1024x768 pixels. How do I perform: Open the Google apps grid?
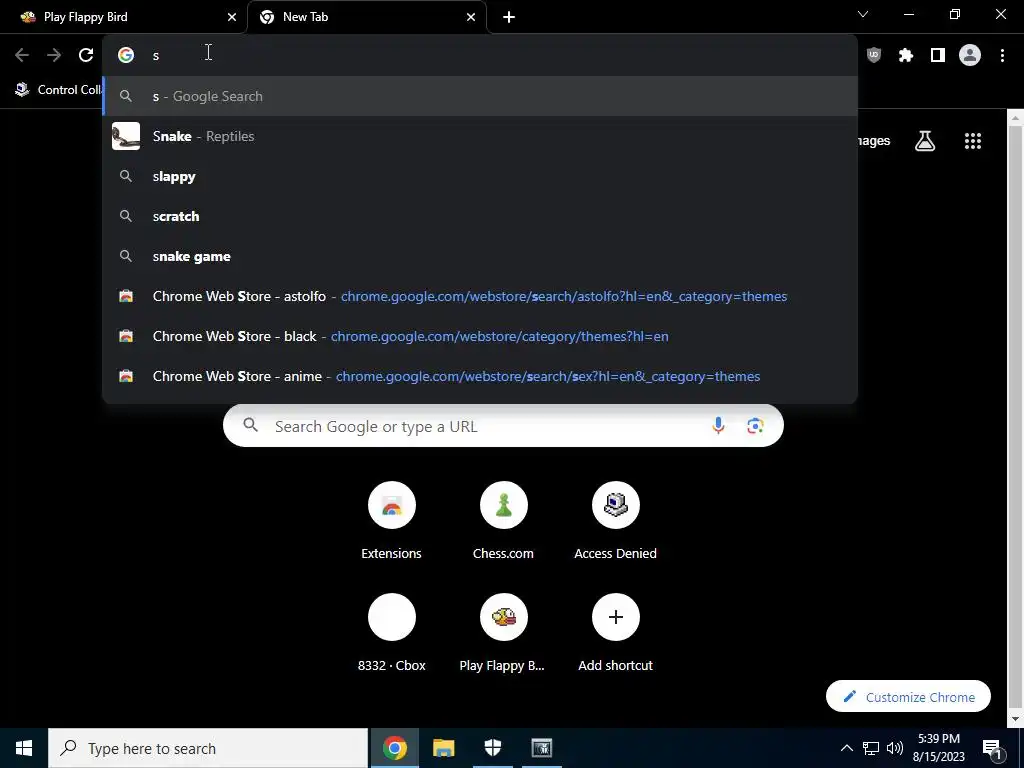pyautogui.click(x=972, y=141)
